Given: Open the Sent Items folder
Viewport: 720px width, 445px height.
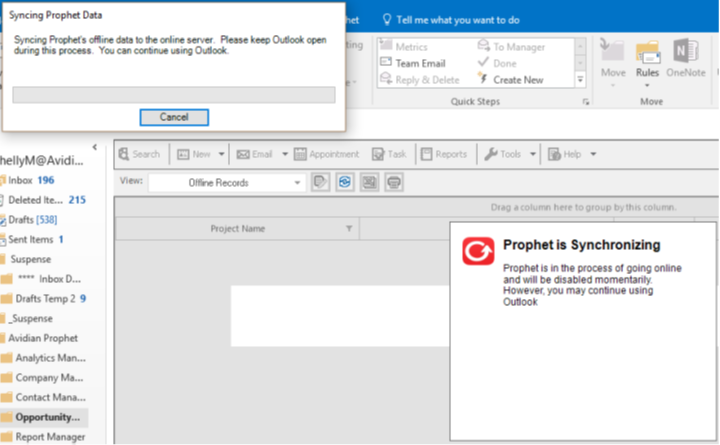Looking at the screenshot, I should pos(32,239).
